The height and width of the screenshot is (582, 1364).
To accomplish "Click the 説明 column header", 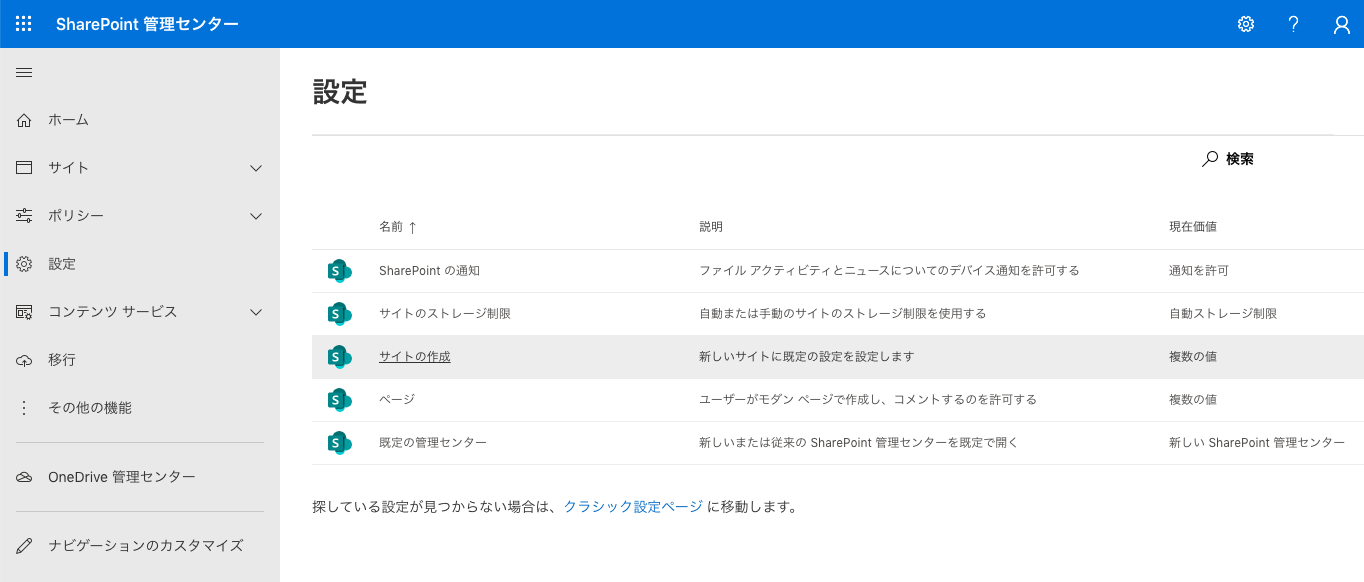I will pyautogui.click(x=711, y=227).
